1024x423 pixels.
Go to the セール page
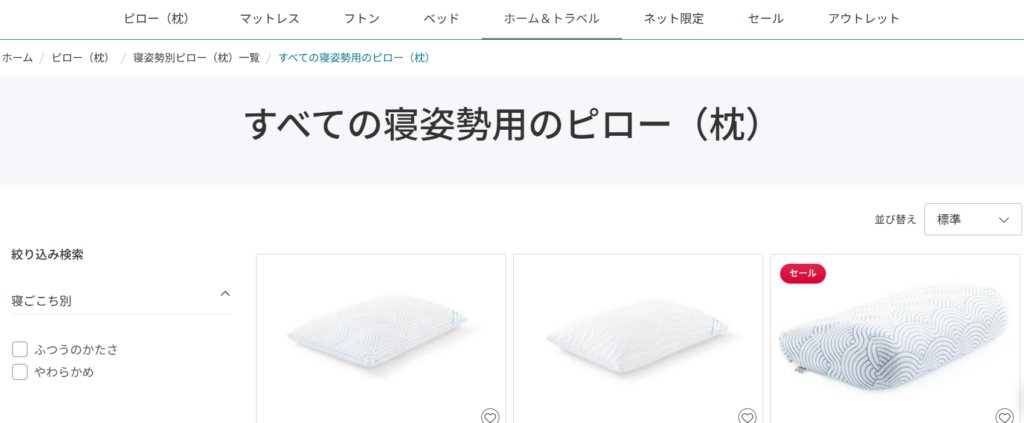[x=766, y=18]
